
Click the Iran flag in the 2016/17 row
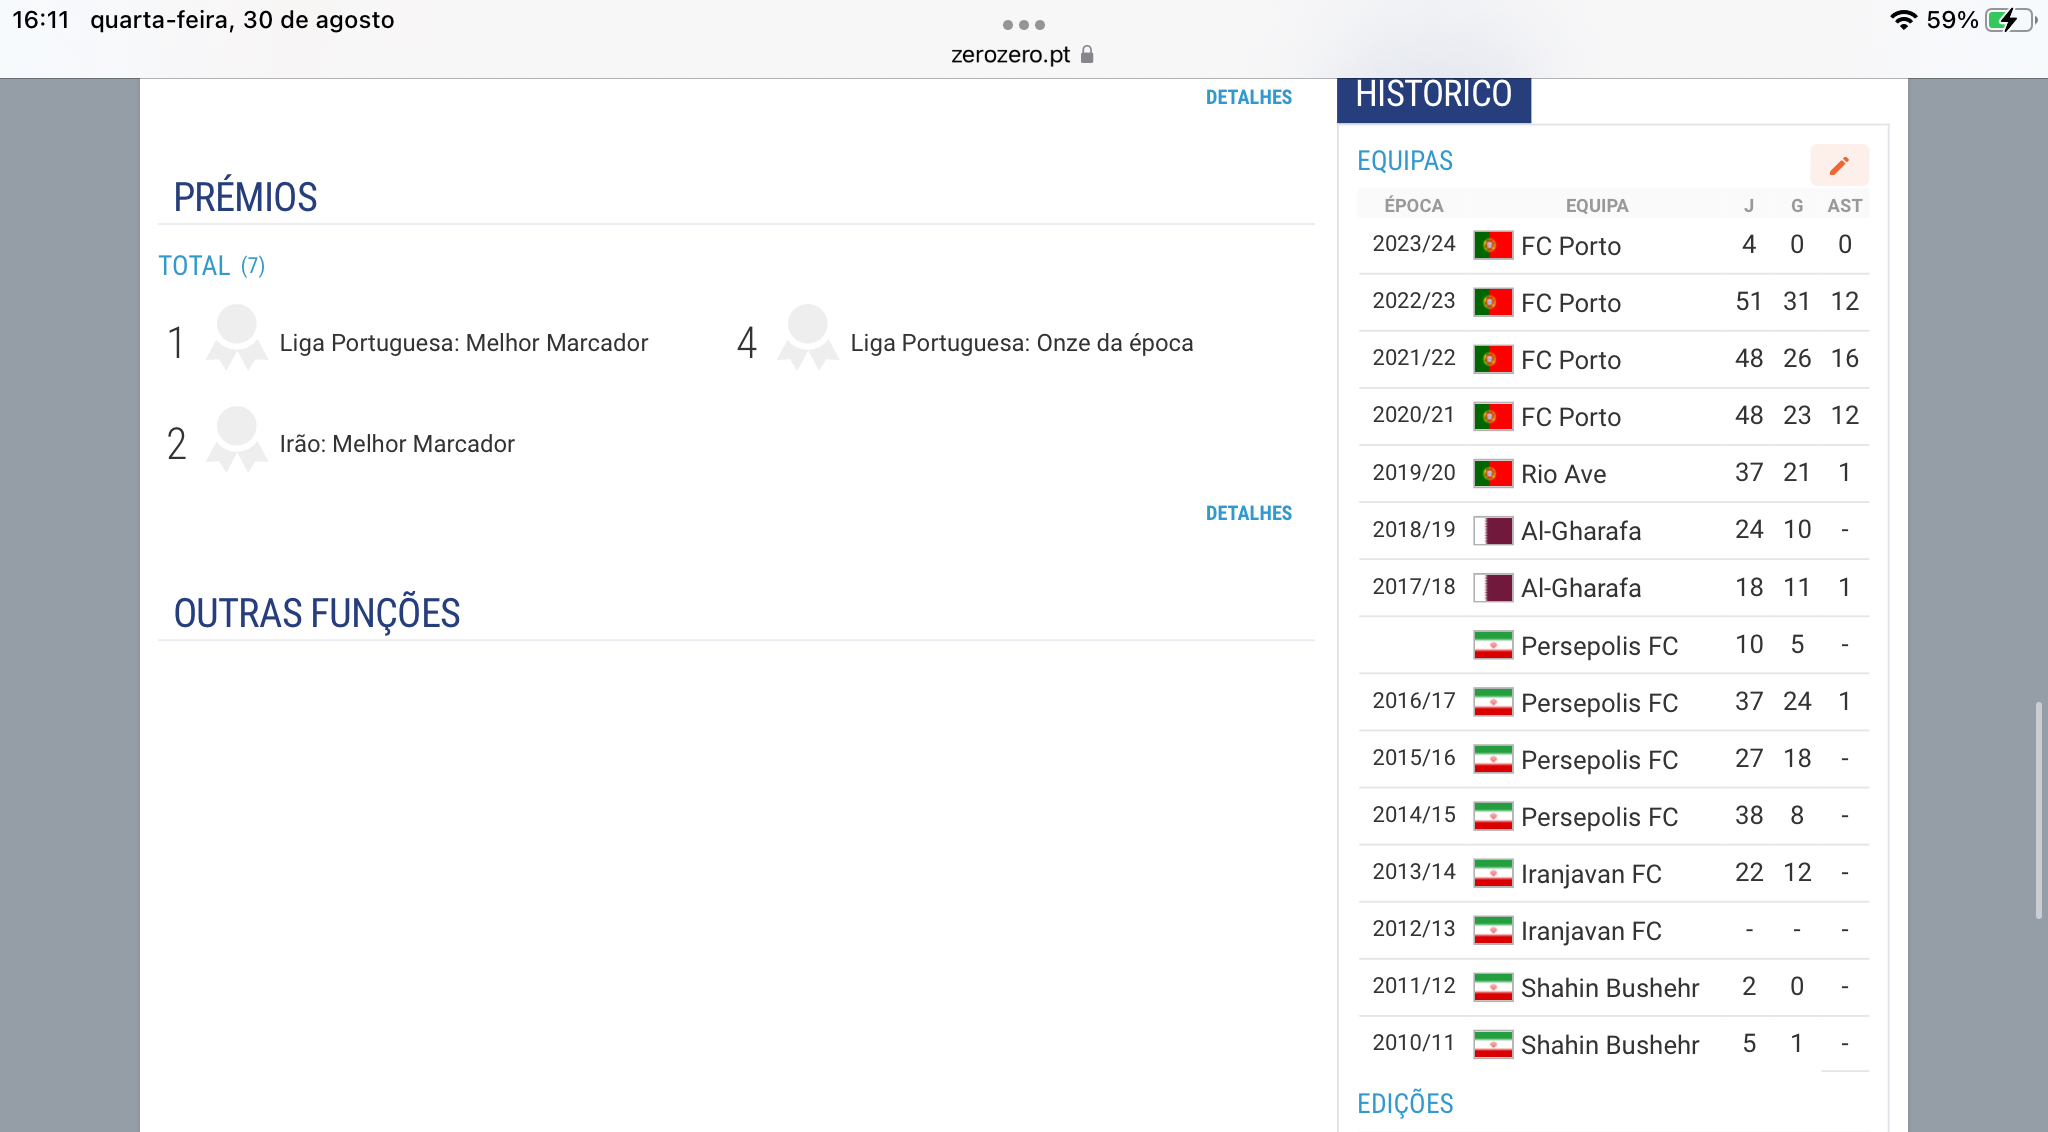click(x=1492, y=702)
